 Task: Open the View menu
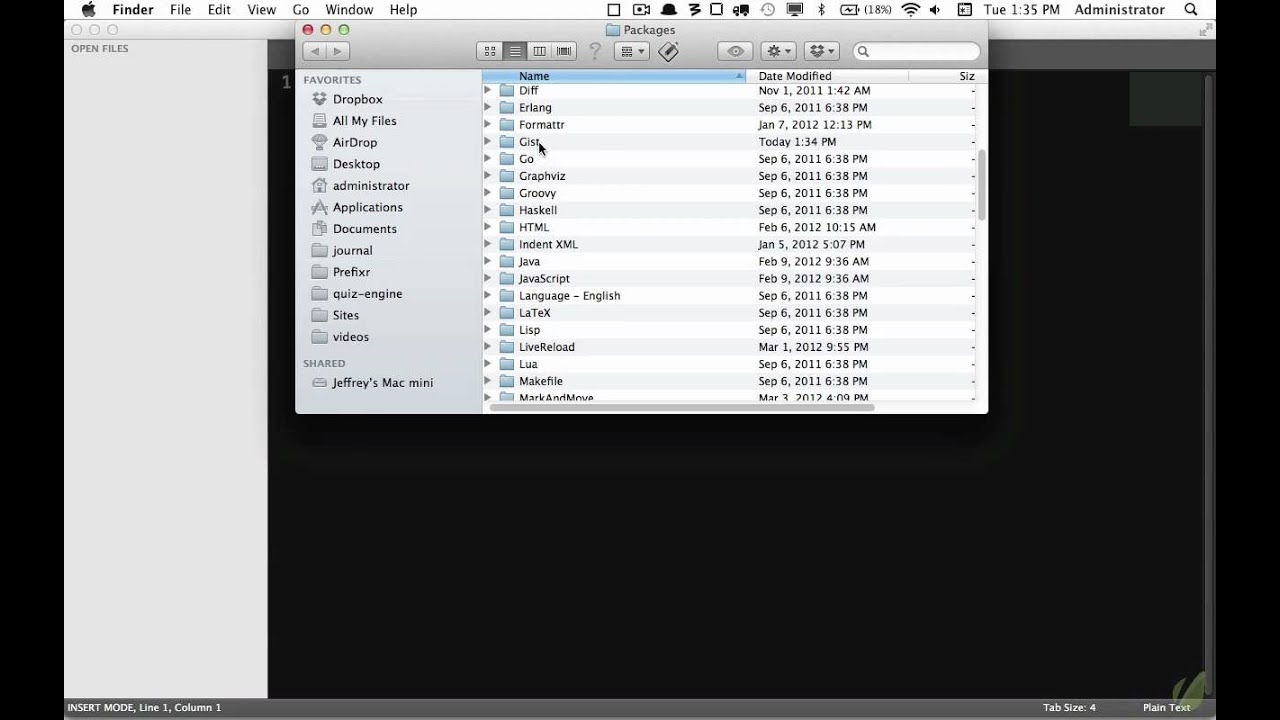261,10
